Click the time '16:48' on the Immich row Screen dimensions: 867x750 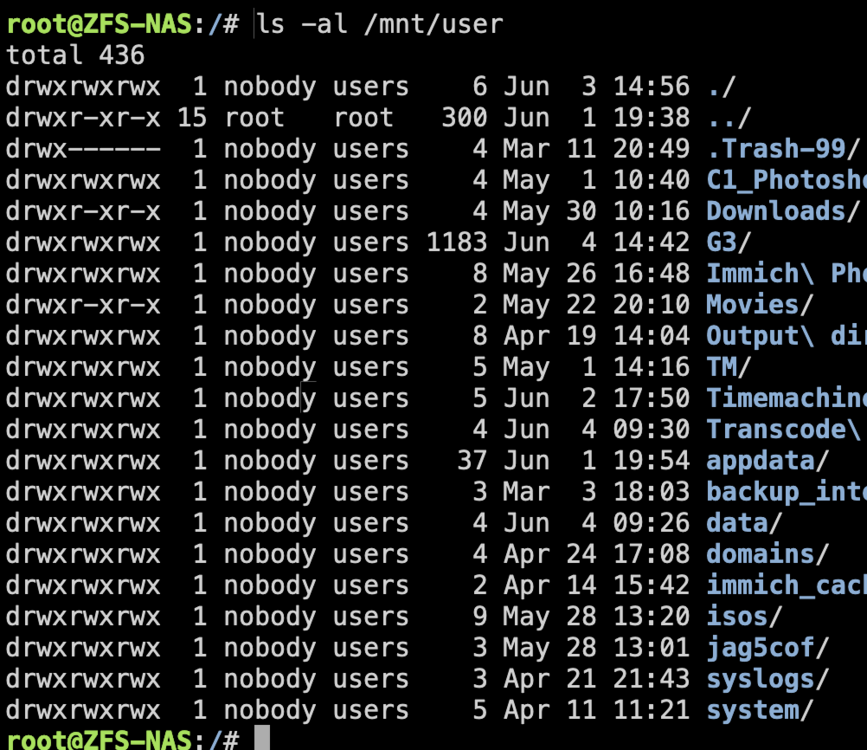point(652,274)
